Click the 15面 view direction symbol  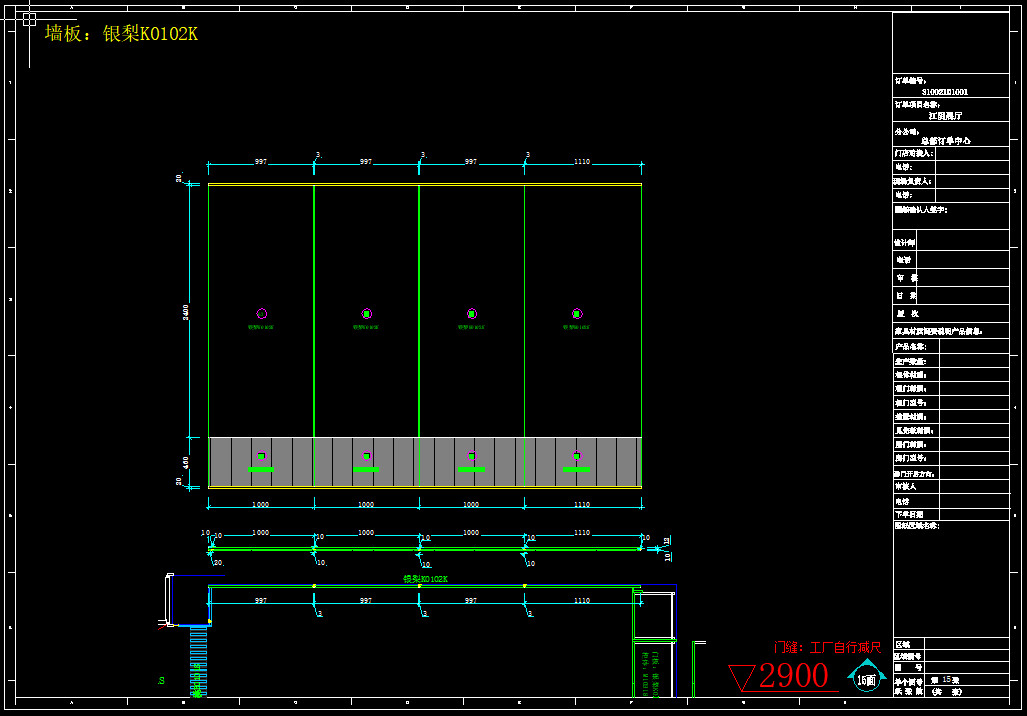pos(866,679)
